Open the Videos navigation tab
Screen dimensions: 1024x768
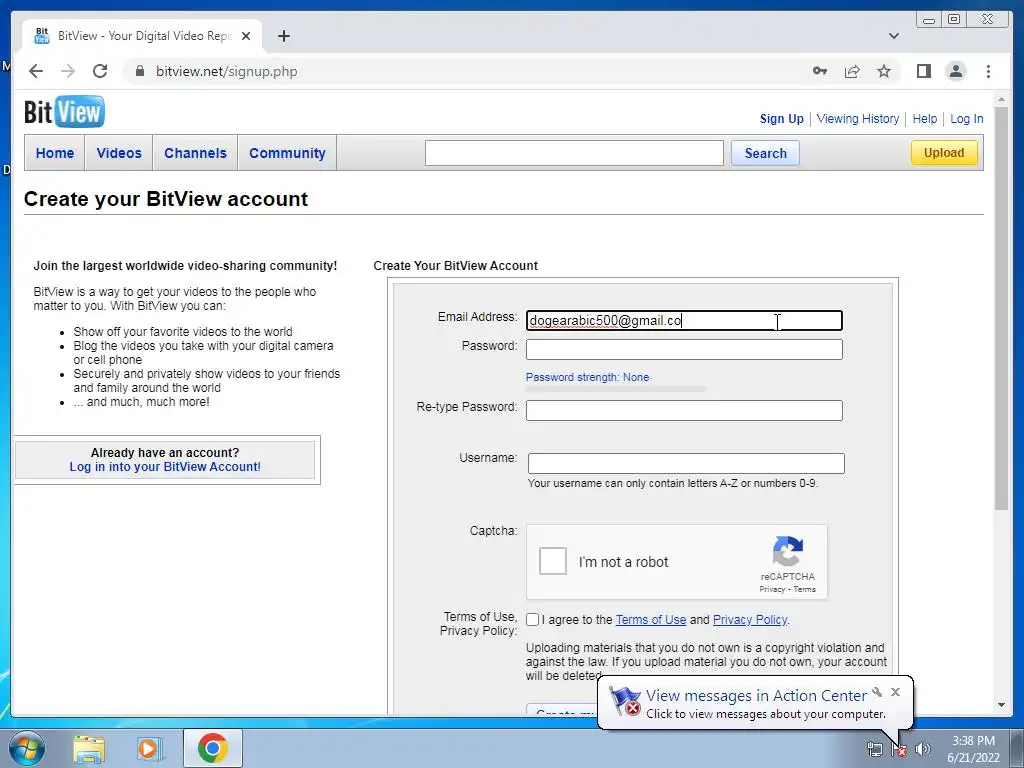pyautogui.click(x=119, y=153)
